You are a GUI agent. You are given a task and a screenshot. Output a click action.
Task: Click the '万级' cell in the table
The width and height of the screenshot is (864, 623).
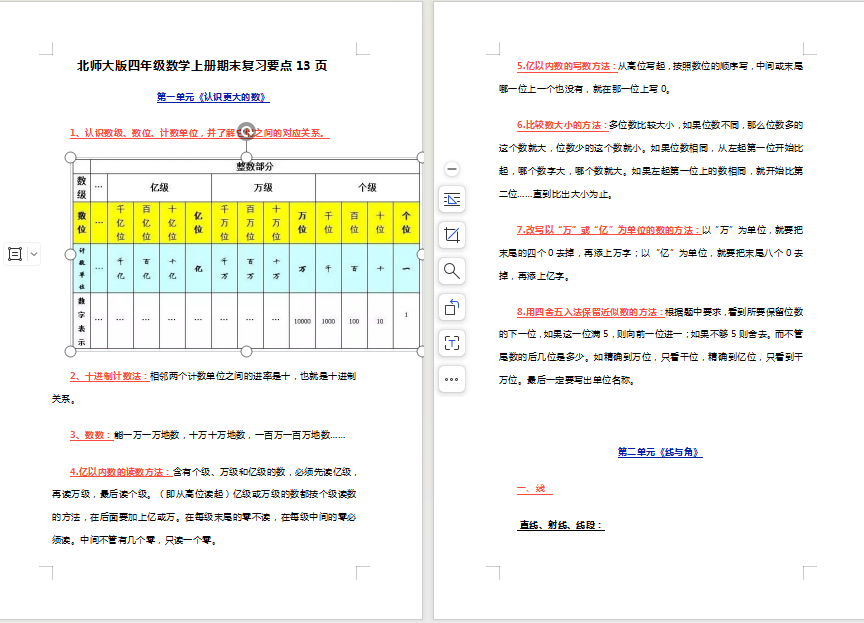(263, 187)
